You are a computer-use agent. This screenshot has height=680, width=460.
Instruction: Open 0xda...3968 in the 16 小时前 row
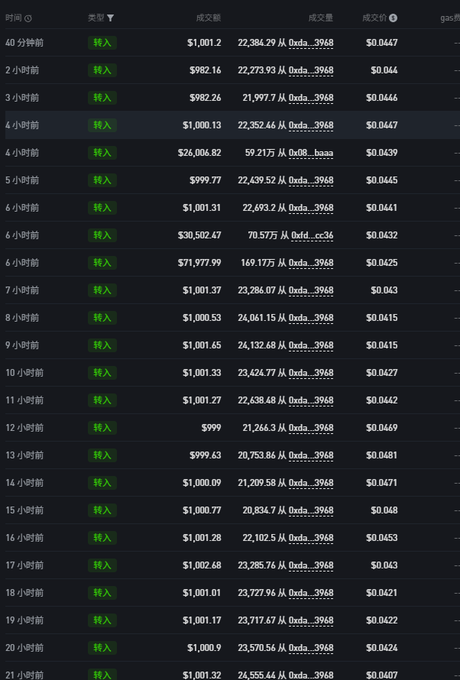(311, 538)
